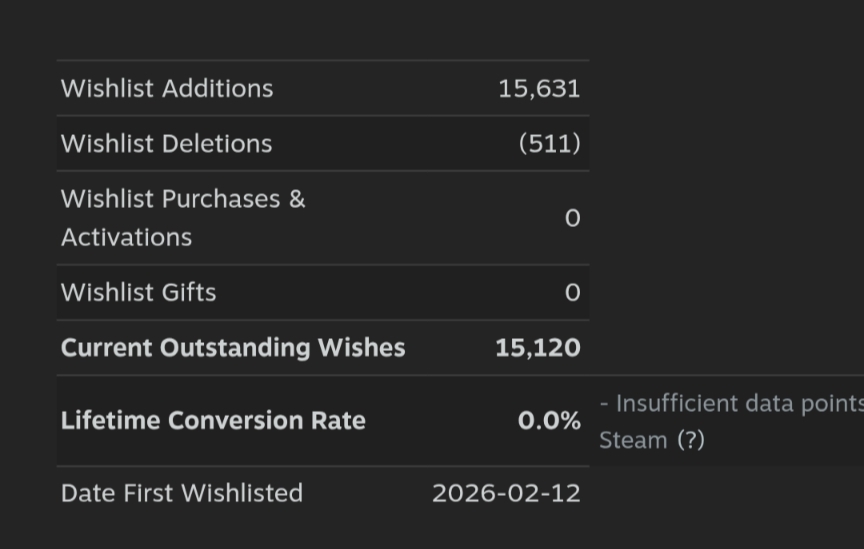The image size is (864, 549).
Task: Click the Lifetime Conversion Rate label
Action: point(213,420)
